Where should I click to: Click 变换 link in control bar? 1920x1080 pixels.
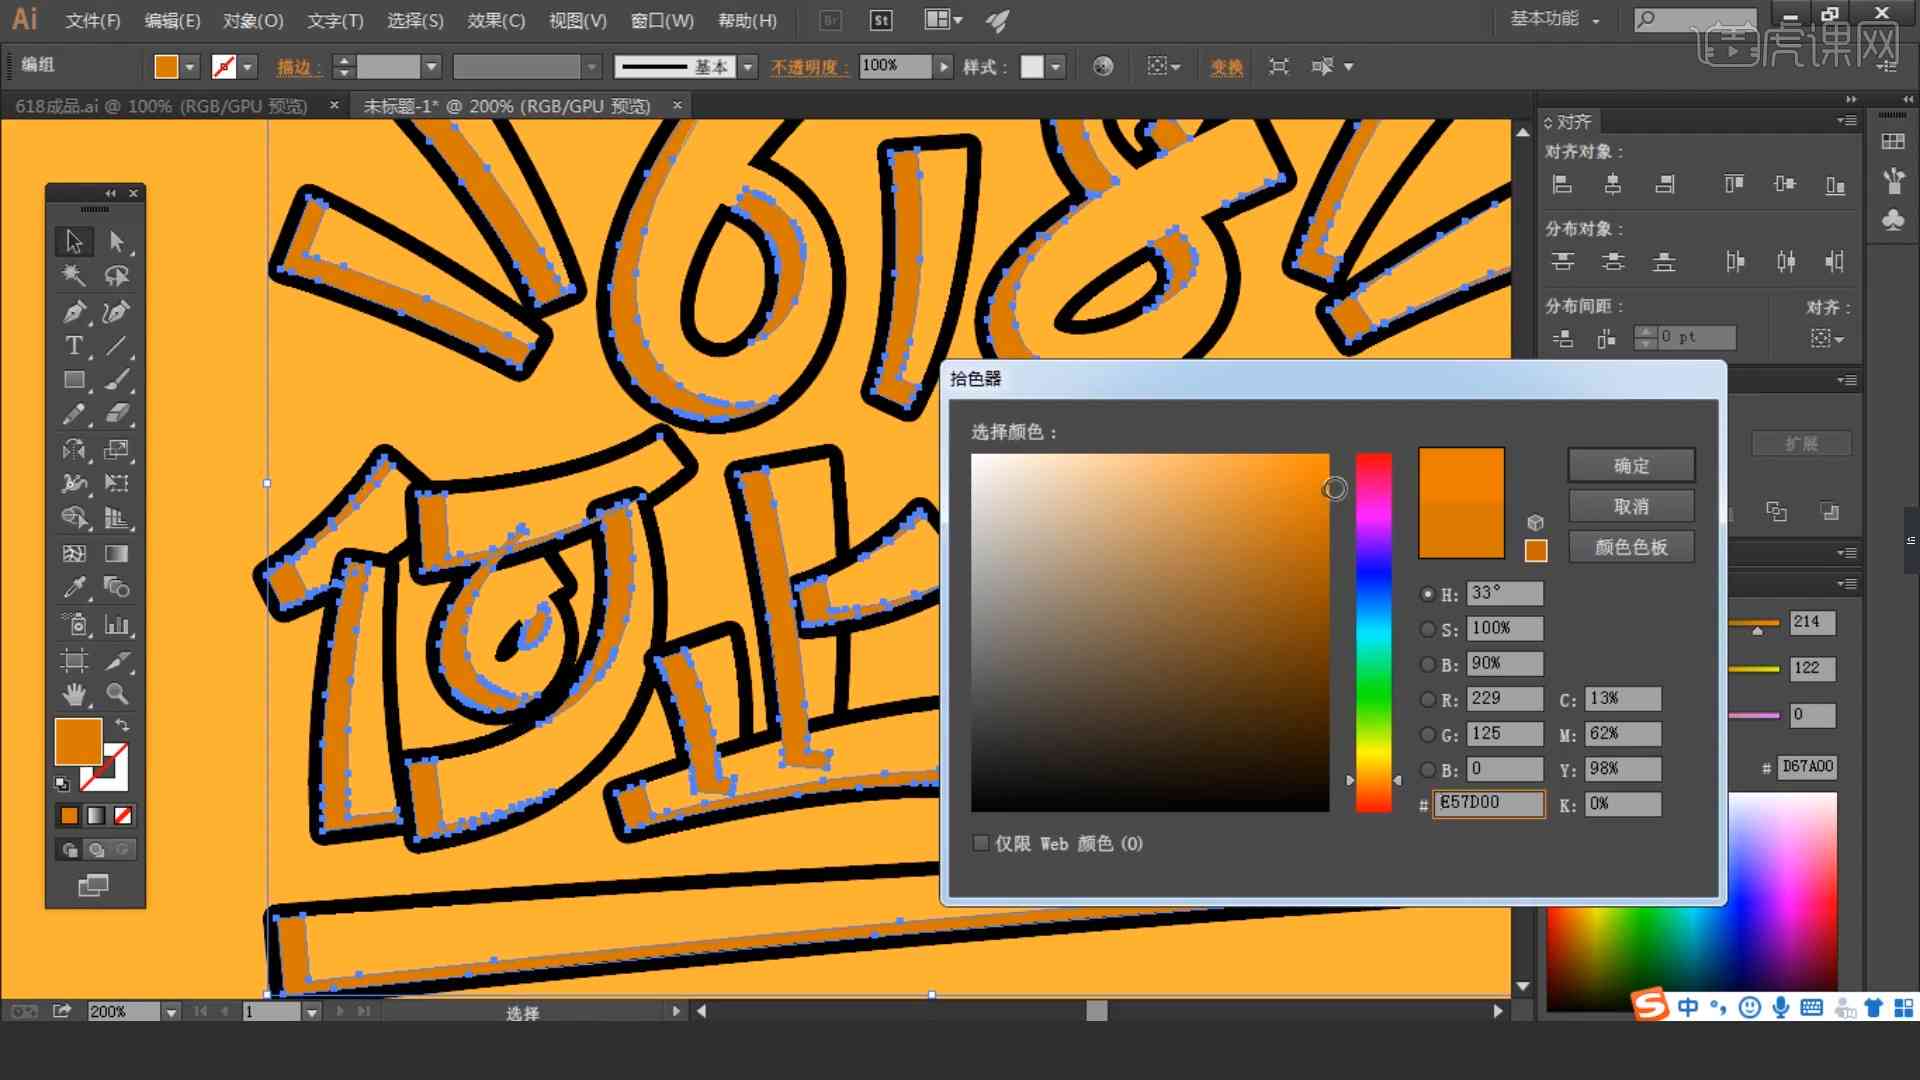(1227, 67)
